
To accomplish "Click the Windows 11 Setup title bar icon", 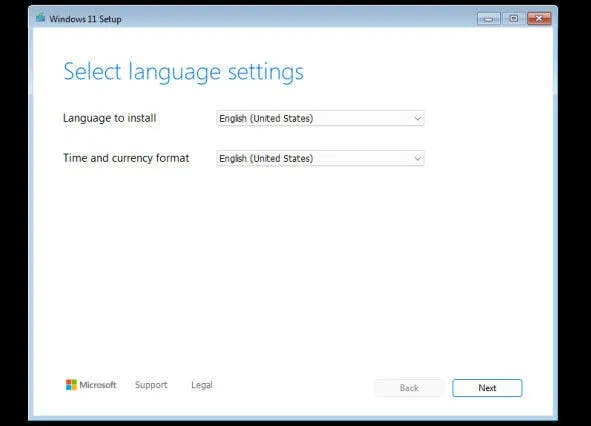I will point(40,17).
